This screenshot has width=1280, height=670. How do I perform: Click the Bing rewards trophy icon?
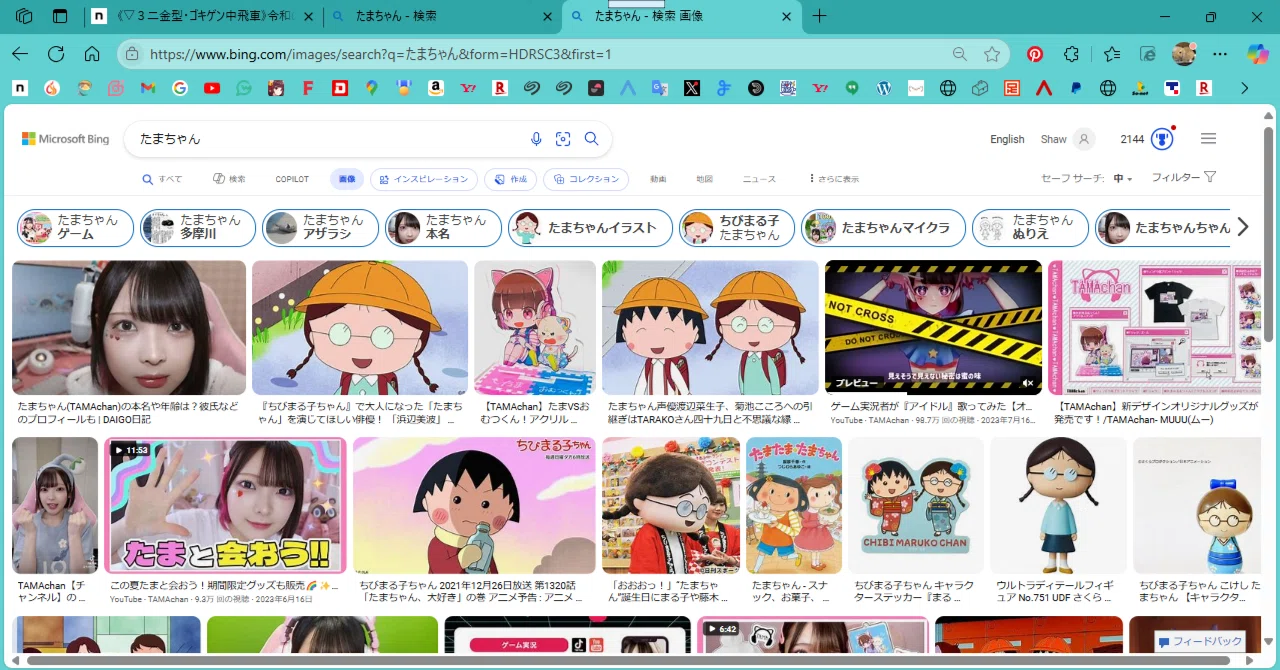click(1162, 139)
